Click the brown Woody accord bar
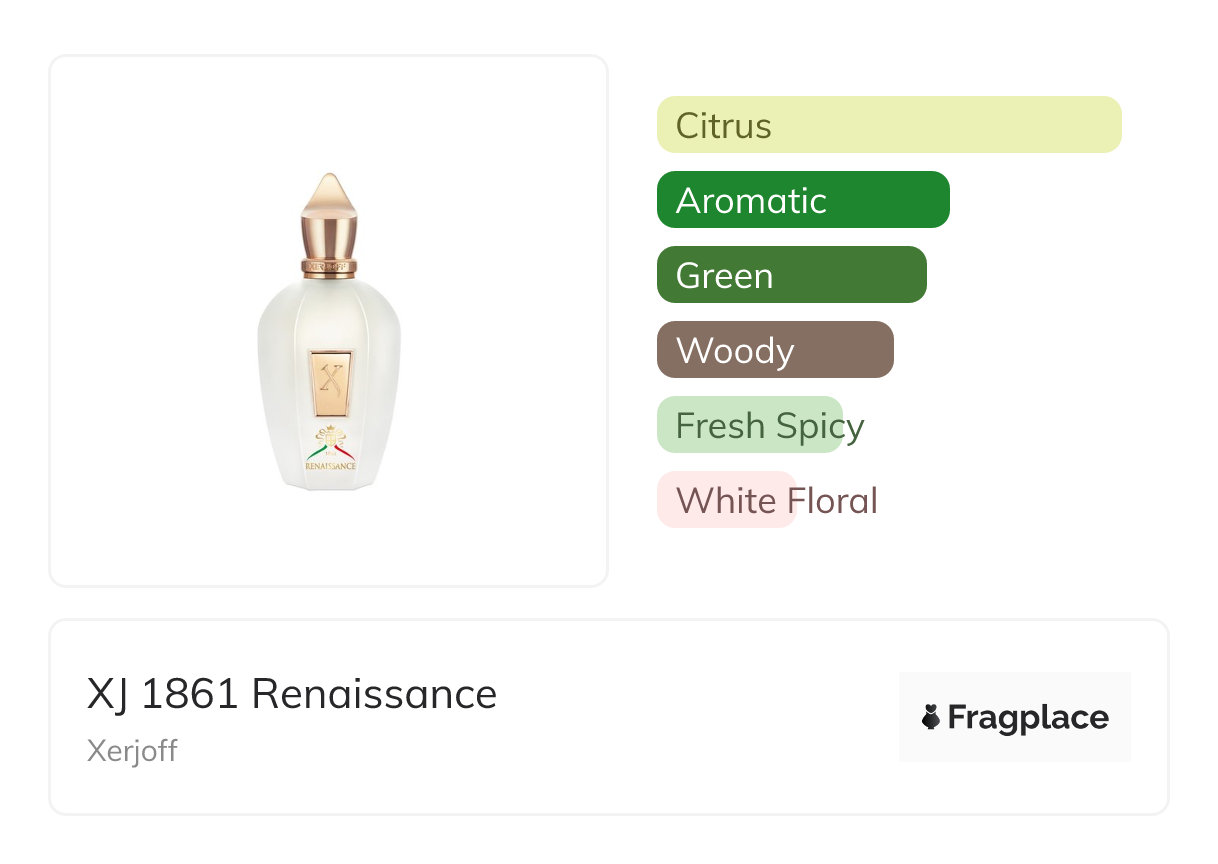This screenshot has height=864, width=1218. [x=775, y=350]
